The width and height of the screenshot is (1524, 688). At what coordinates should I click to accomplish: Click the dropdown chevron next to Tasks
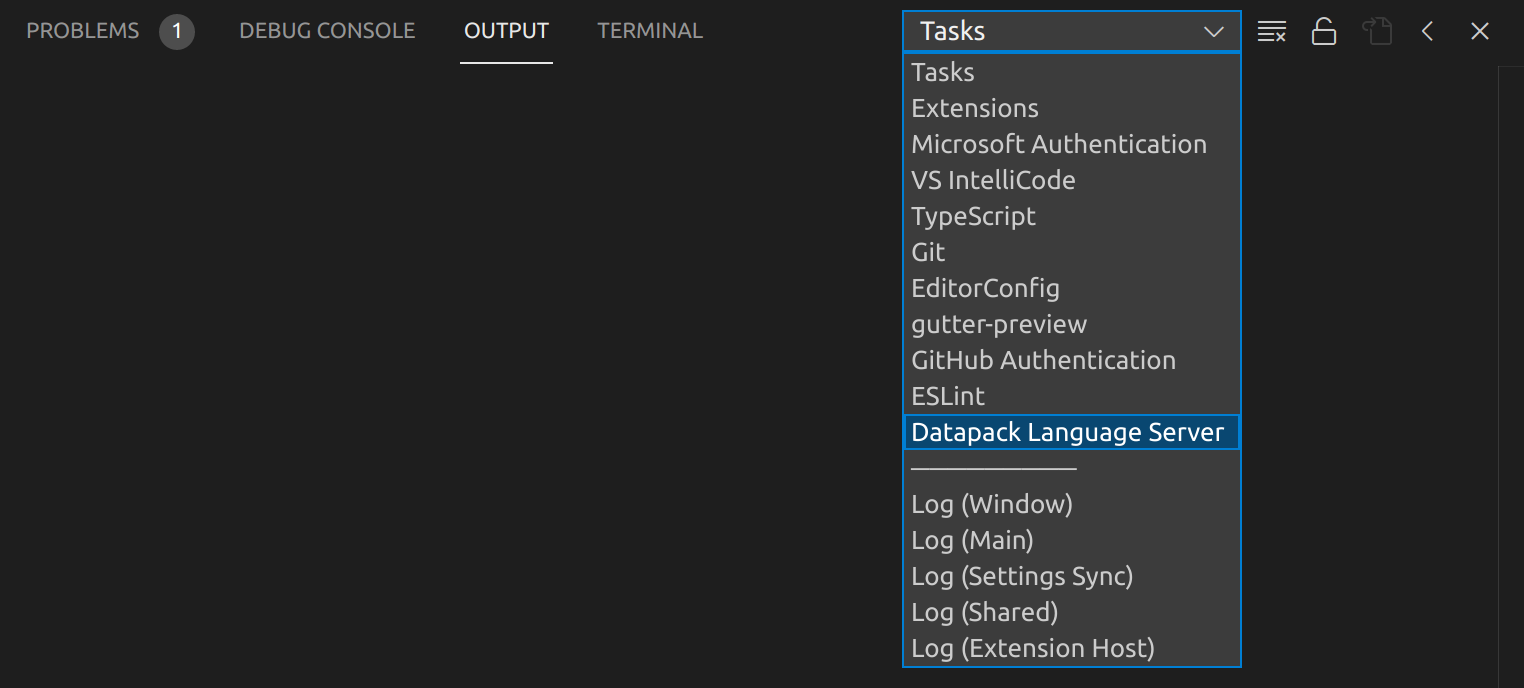(1213, 31)
